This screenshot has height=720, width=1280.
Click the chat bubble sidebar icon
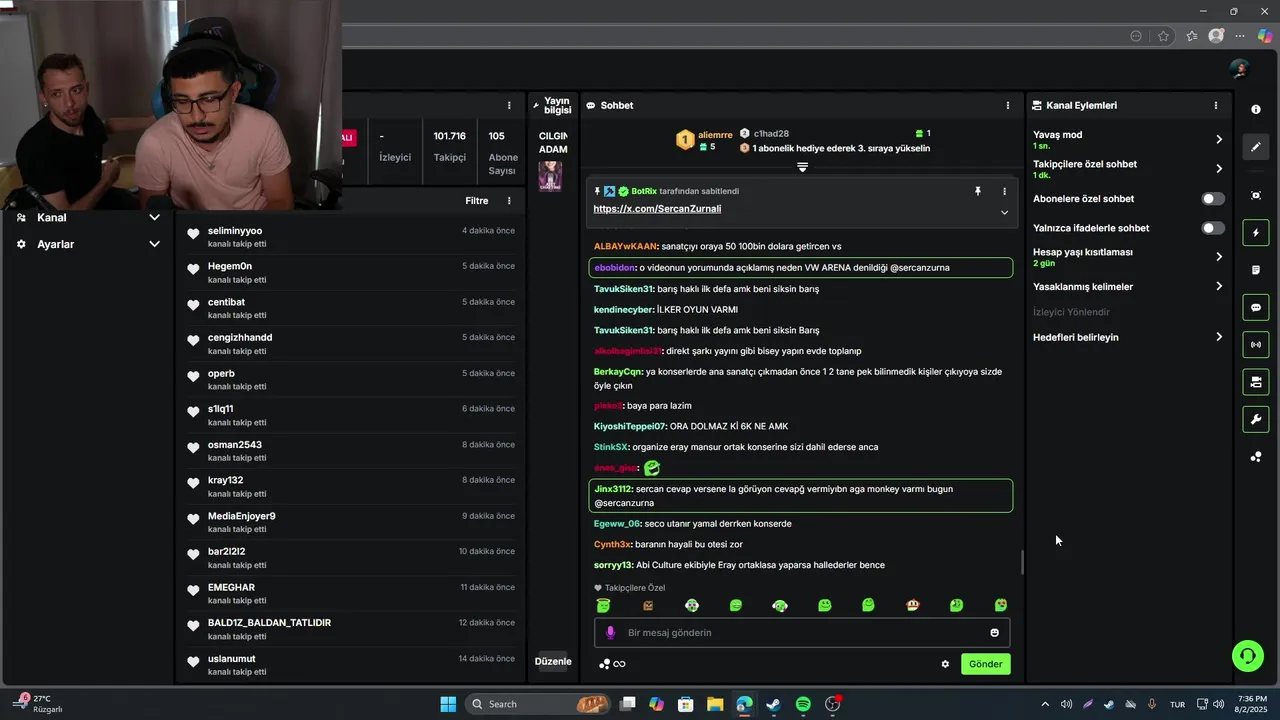coord(1256,308)
